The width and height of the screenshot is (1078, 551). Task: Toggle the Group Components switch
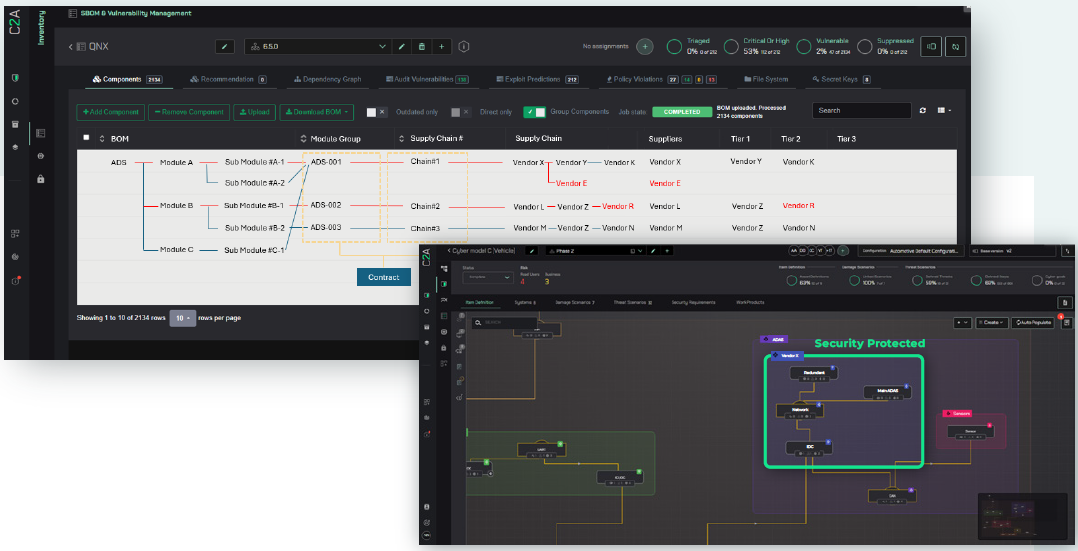(534, 111)
